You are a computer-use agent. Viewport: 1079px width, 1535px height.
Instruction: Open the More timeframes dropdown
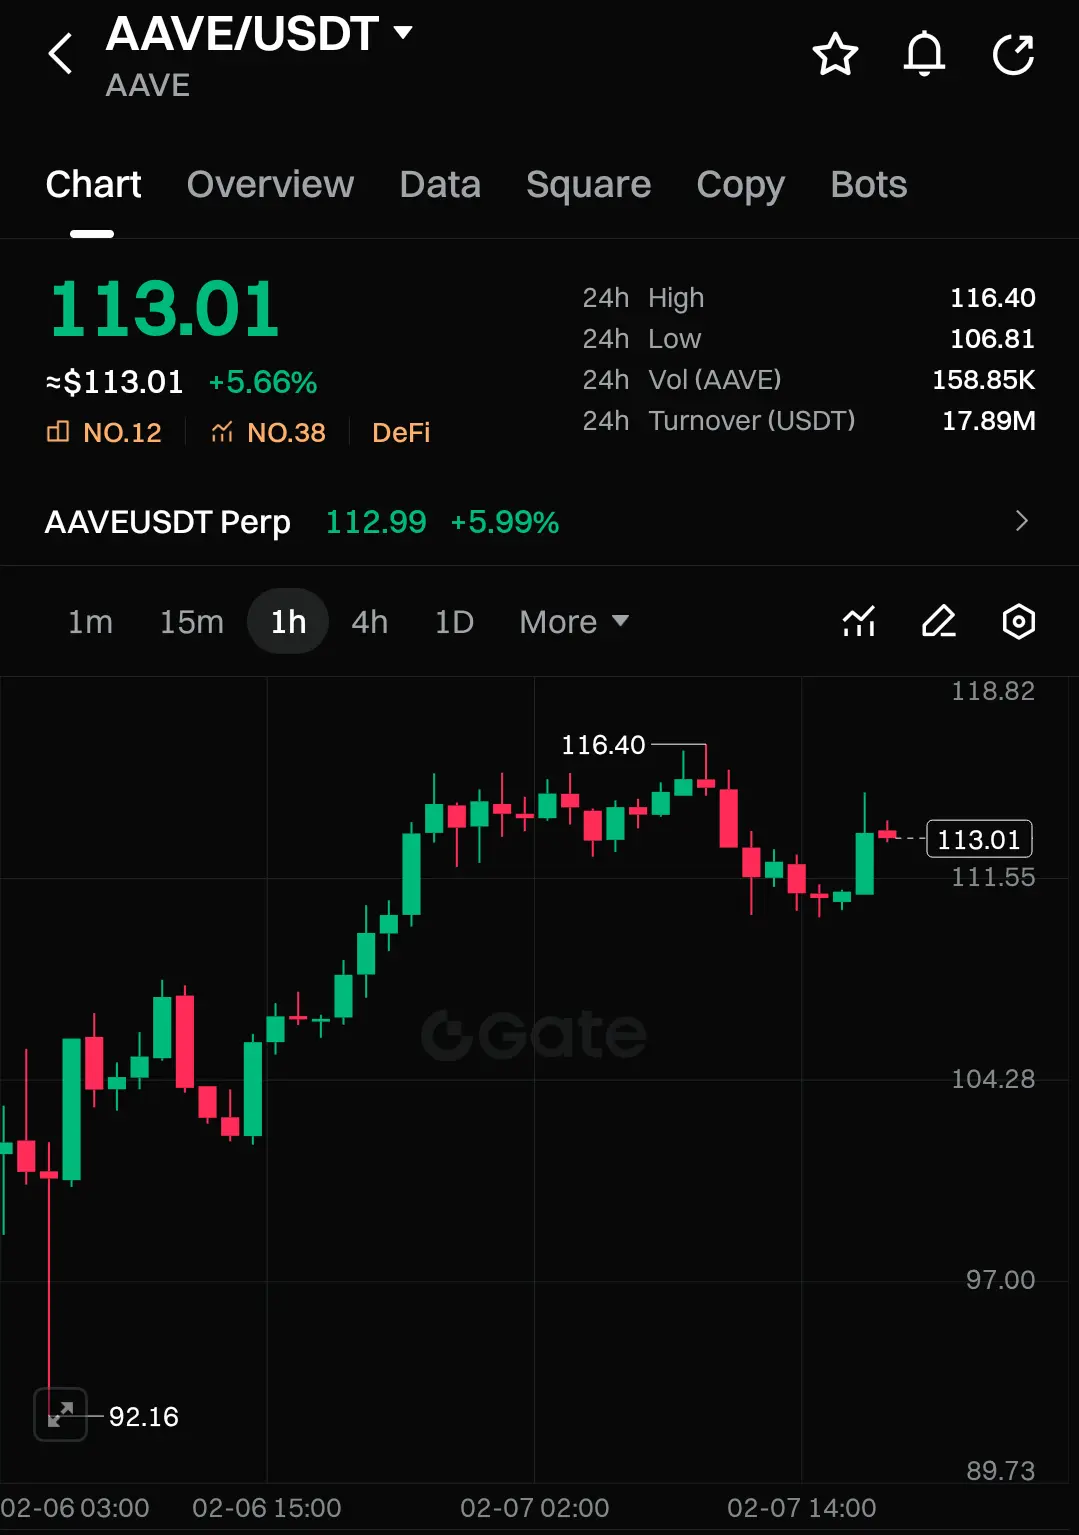pos(574,622)
